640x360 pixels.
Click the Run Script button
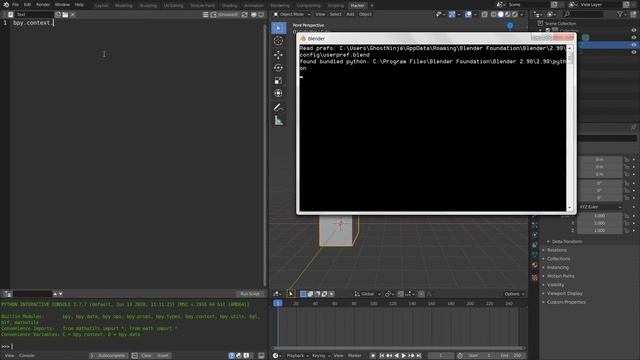tap(250, 294)
